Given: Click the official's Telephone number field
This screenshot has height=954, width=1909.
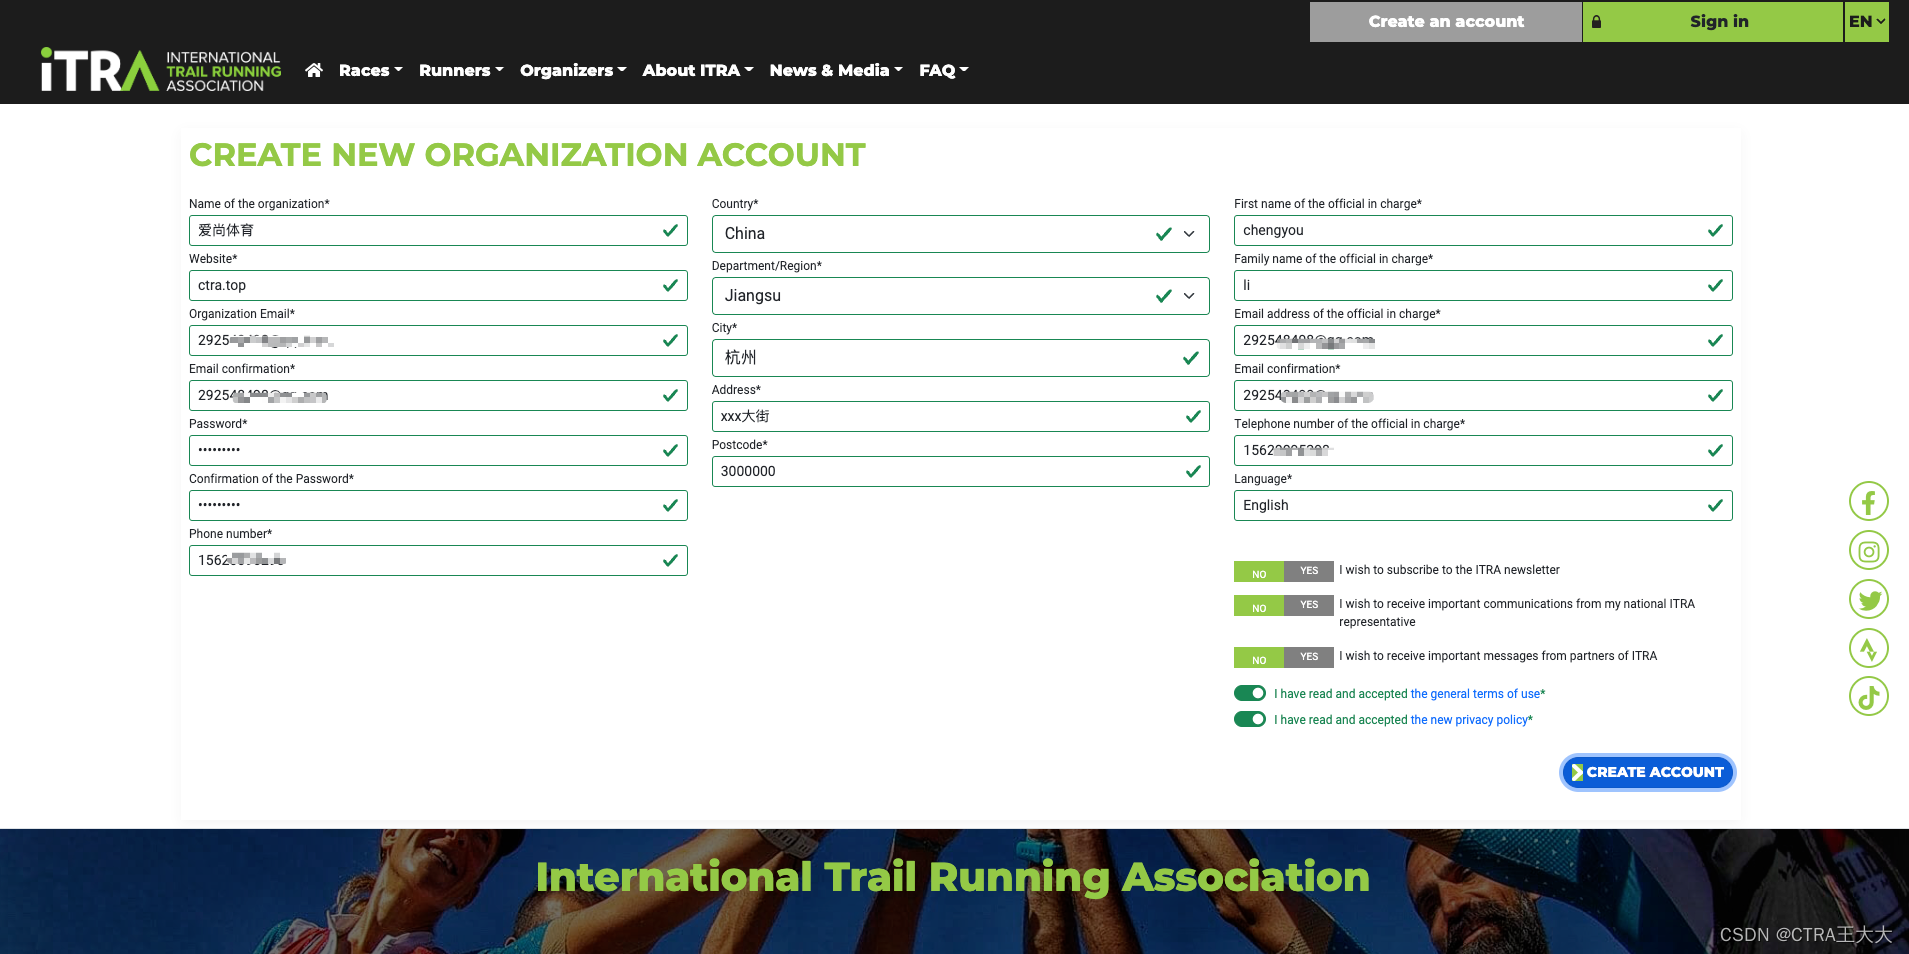Looking at the screenshot, I should click(x=1483, y=451).
